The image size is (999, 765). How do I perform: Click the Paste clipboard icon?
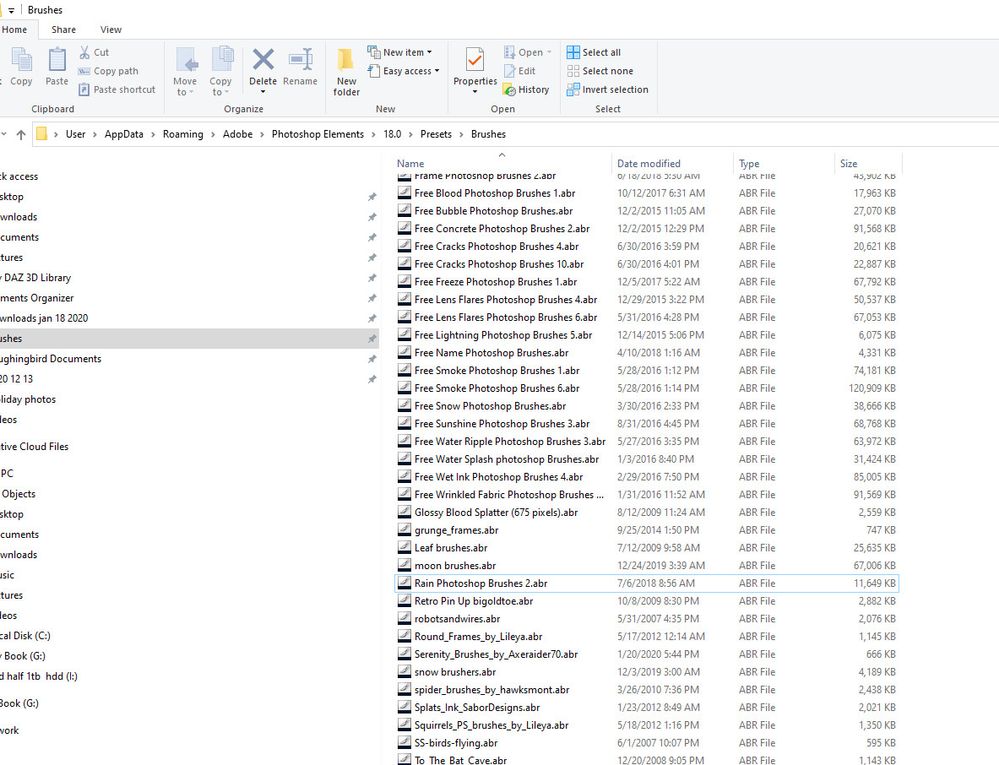(57, 59)
